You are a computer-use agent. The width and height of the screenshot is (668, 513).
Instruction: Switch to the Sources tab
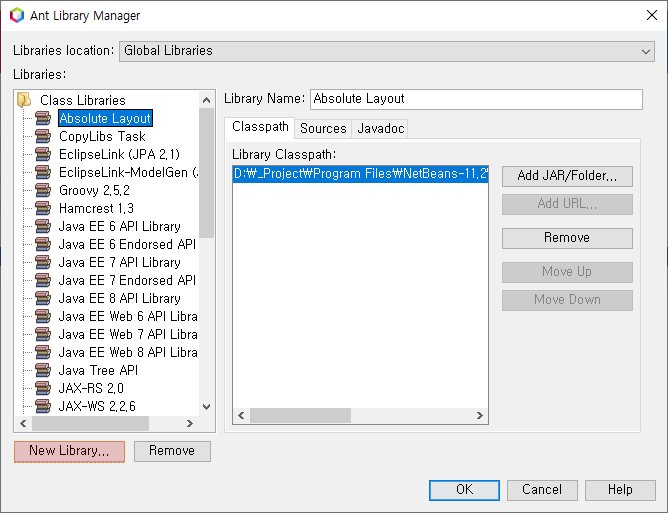(x=323, y=129)
